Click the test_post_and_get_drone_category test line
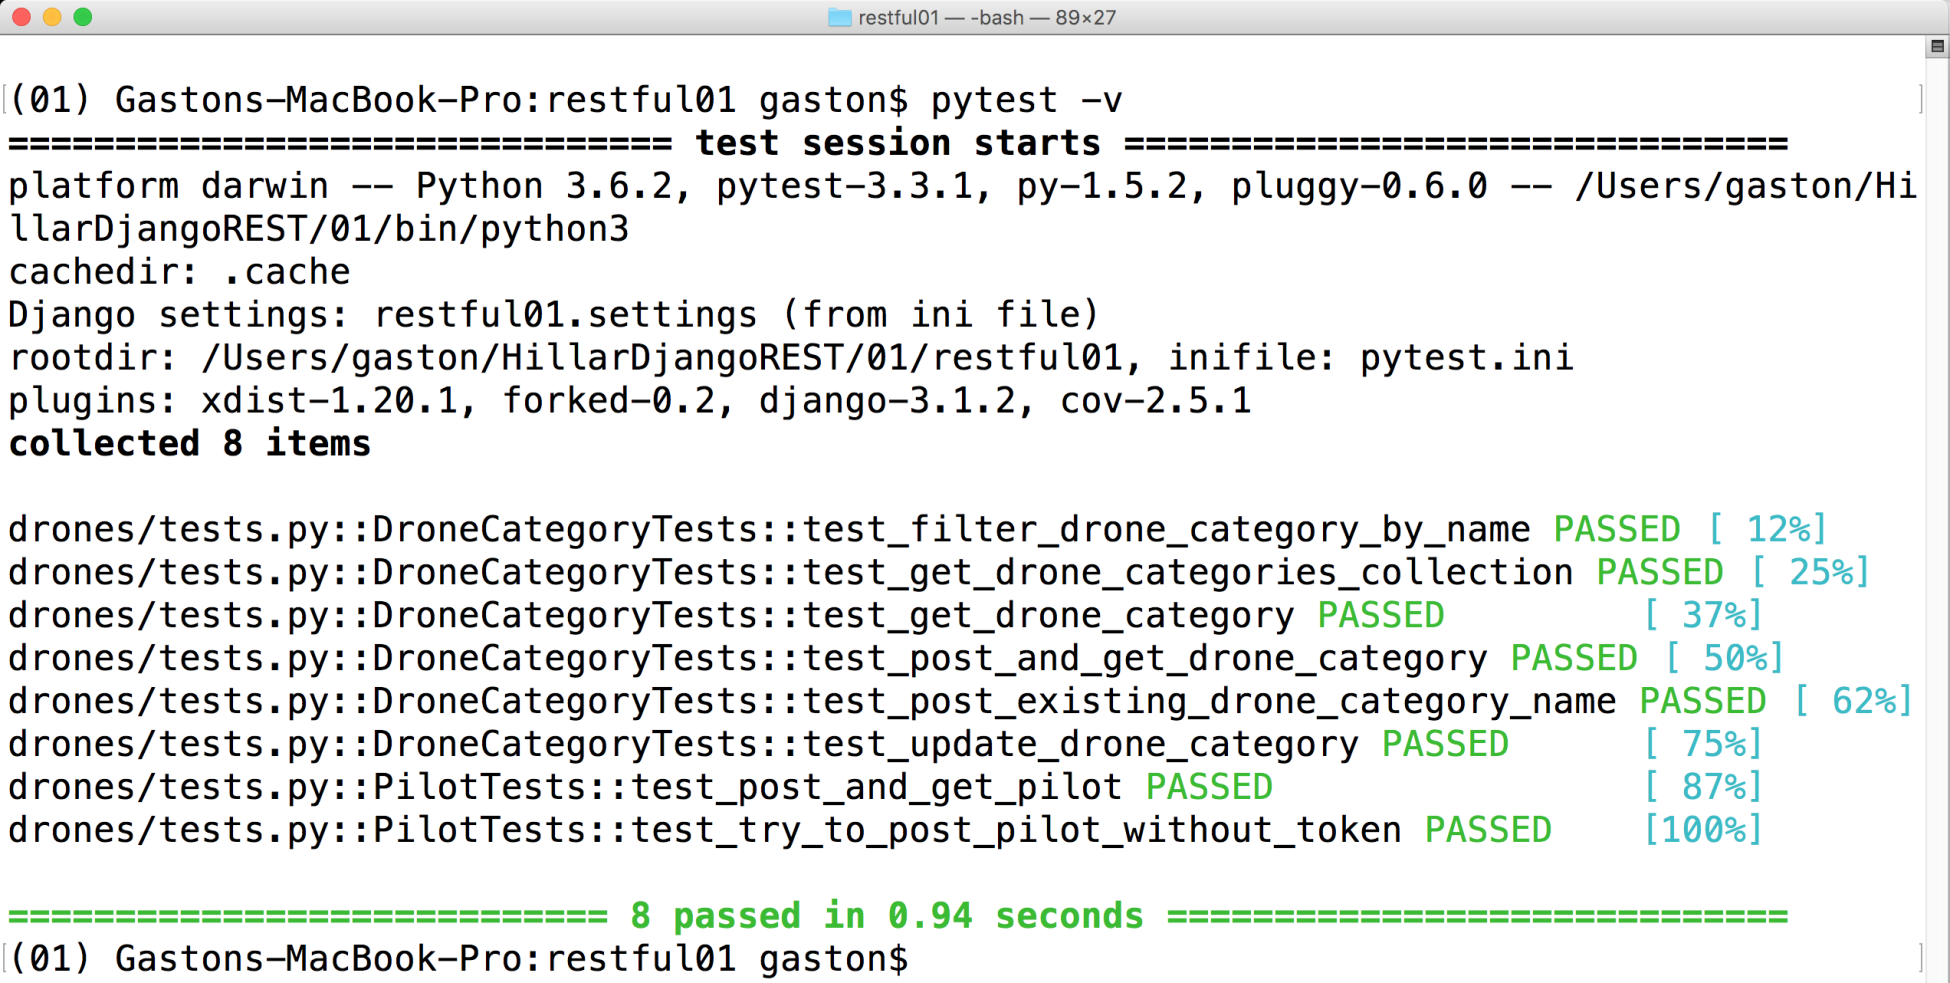This screenshot has height=983, width=1950. (897, 658)
